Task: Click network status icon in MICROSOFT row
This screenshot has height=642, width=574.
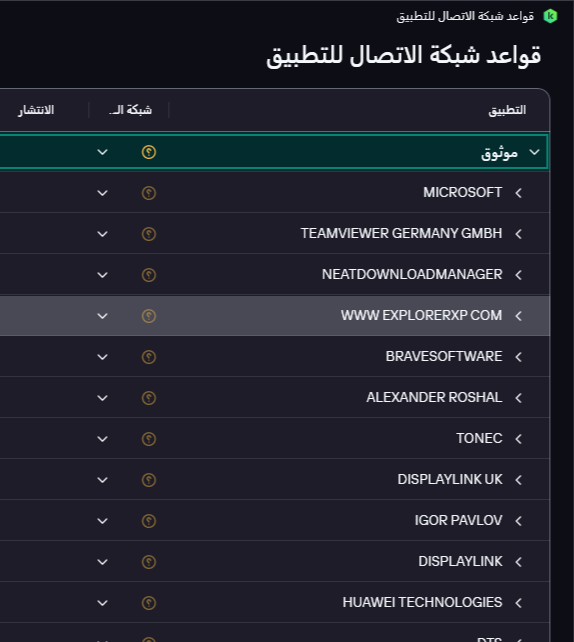Action: point(149,193)
